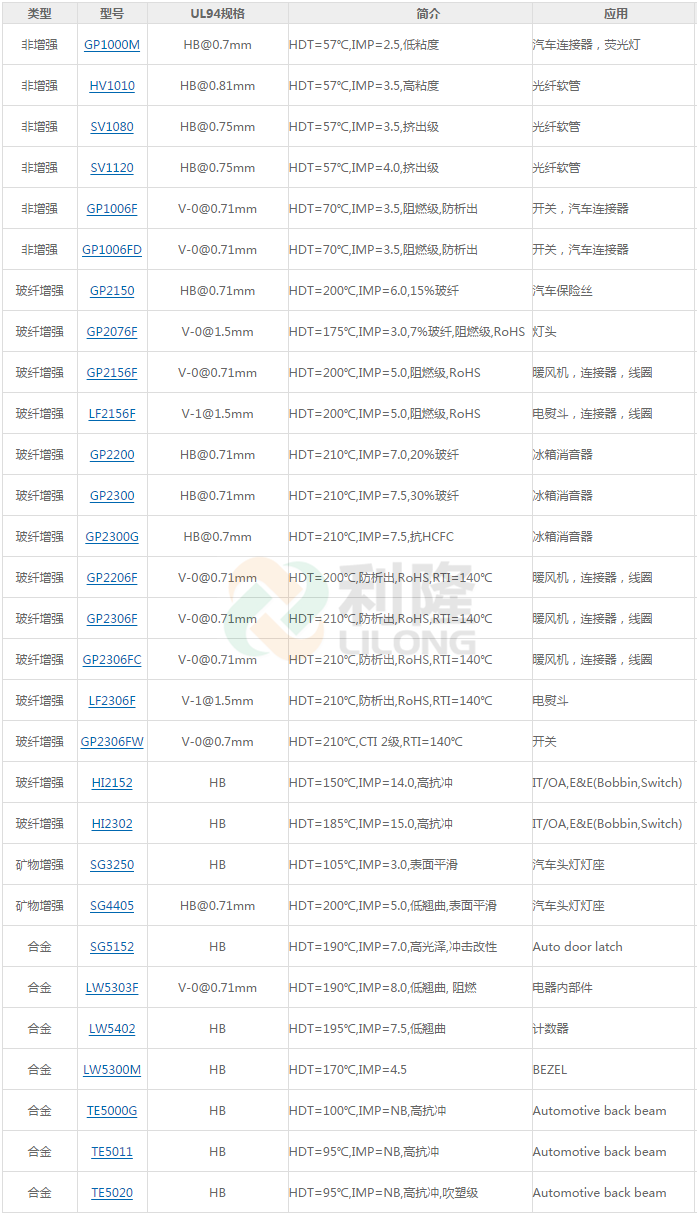Open the SG5152 alloy model link
Viewport: 697px width, 1215px height.
112,947
